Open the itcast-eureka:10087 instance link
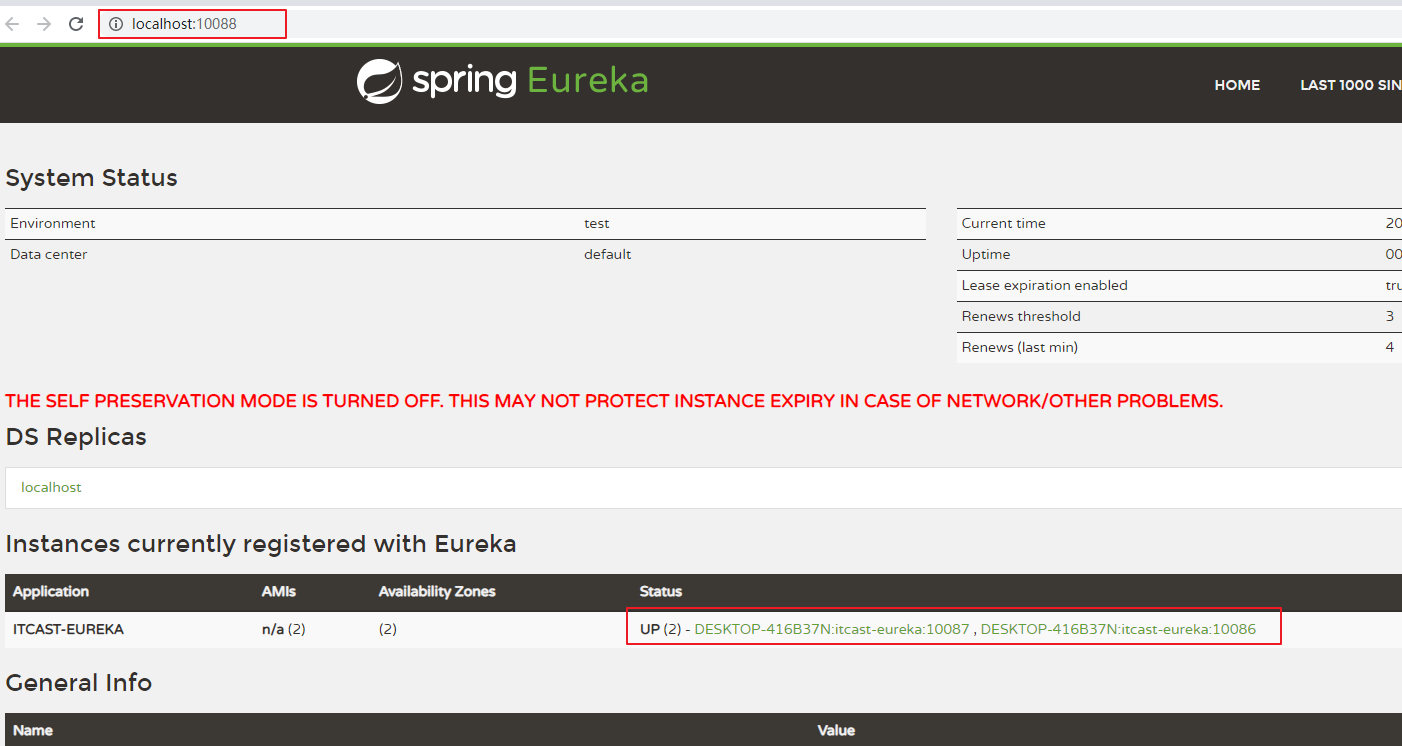The image size is (1402, 746). [x=832, y=629]
